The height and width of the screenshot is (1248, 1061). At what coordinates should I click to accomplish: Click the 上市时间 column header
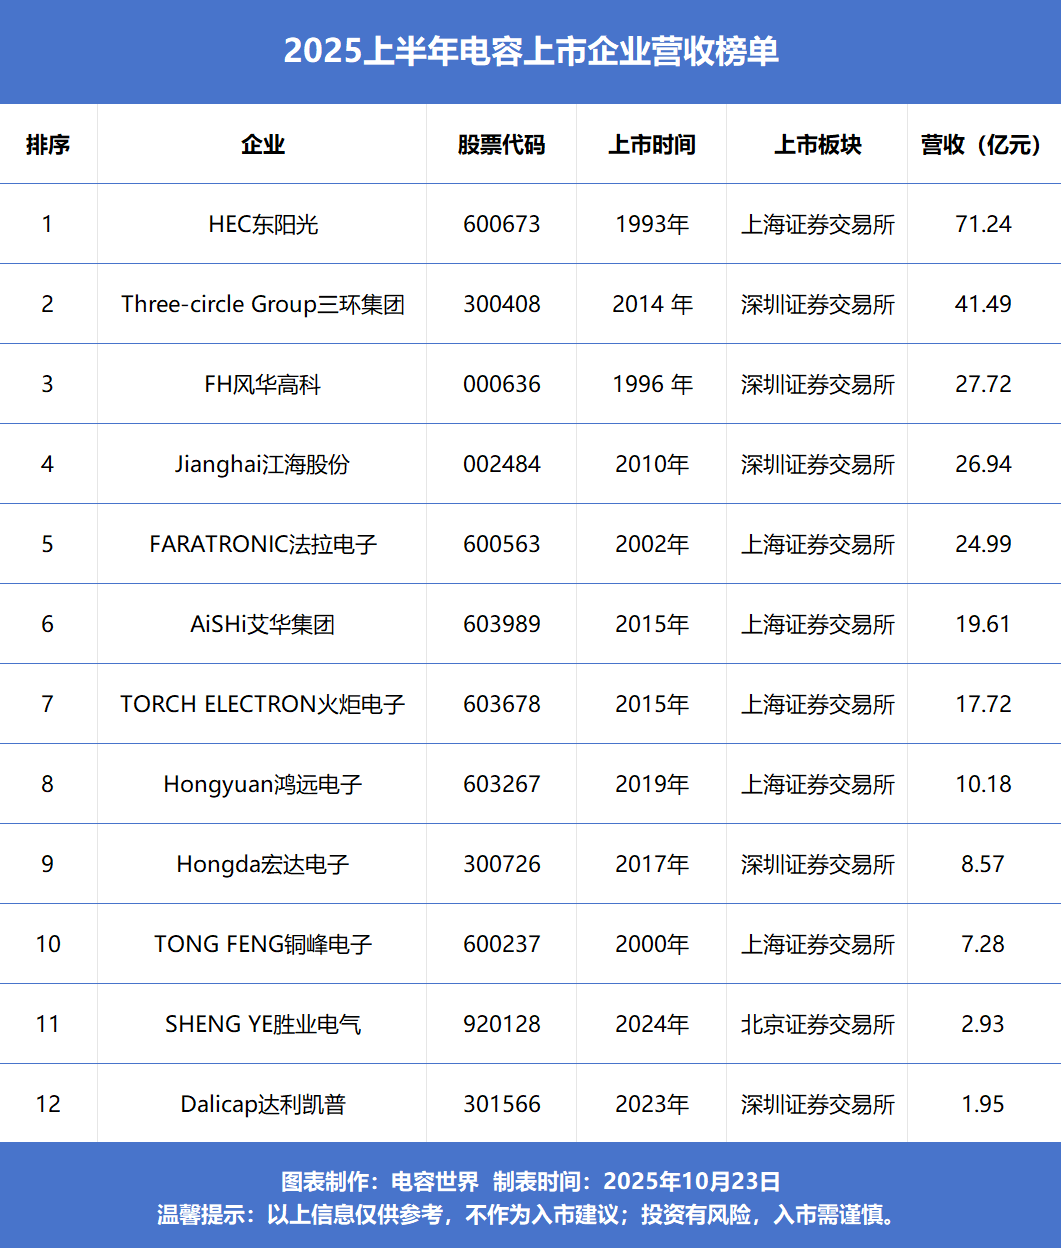652,145
